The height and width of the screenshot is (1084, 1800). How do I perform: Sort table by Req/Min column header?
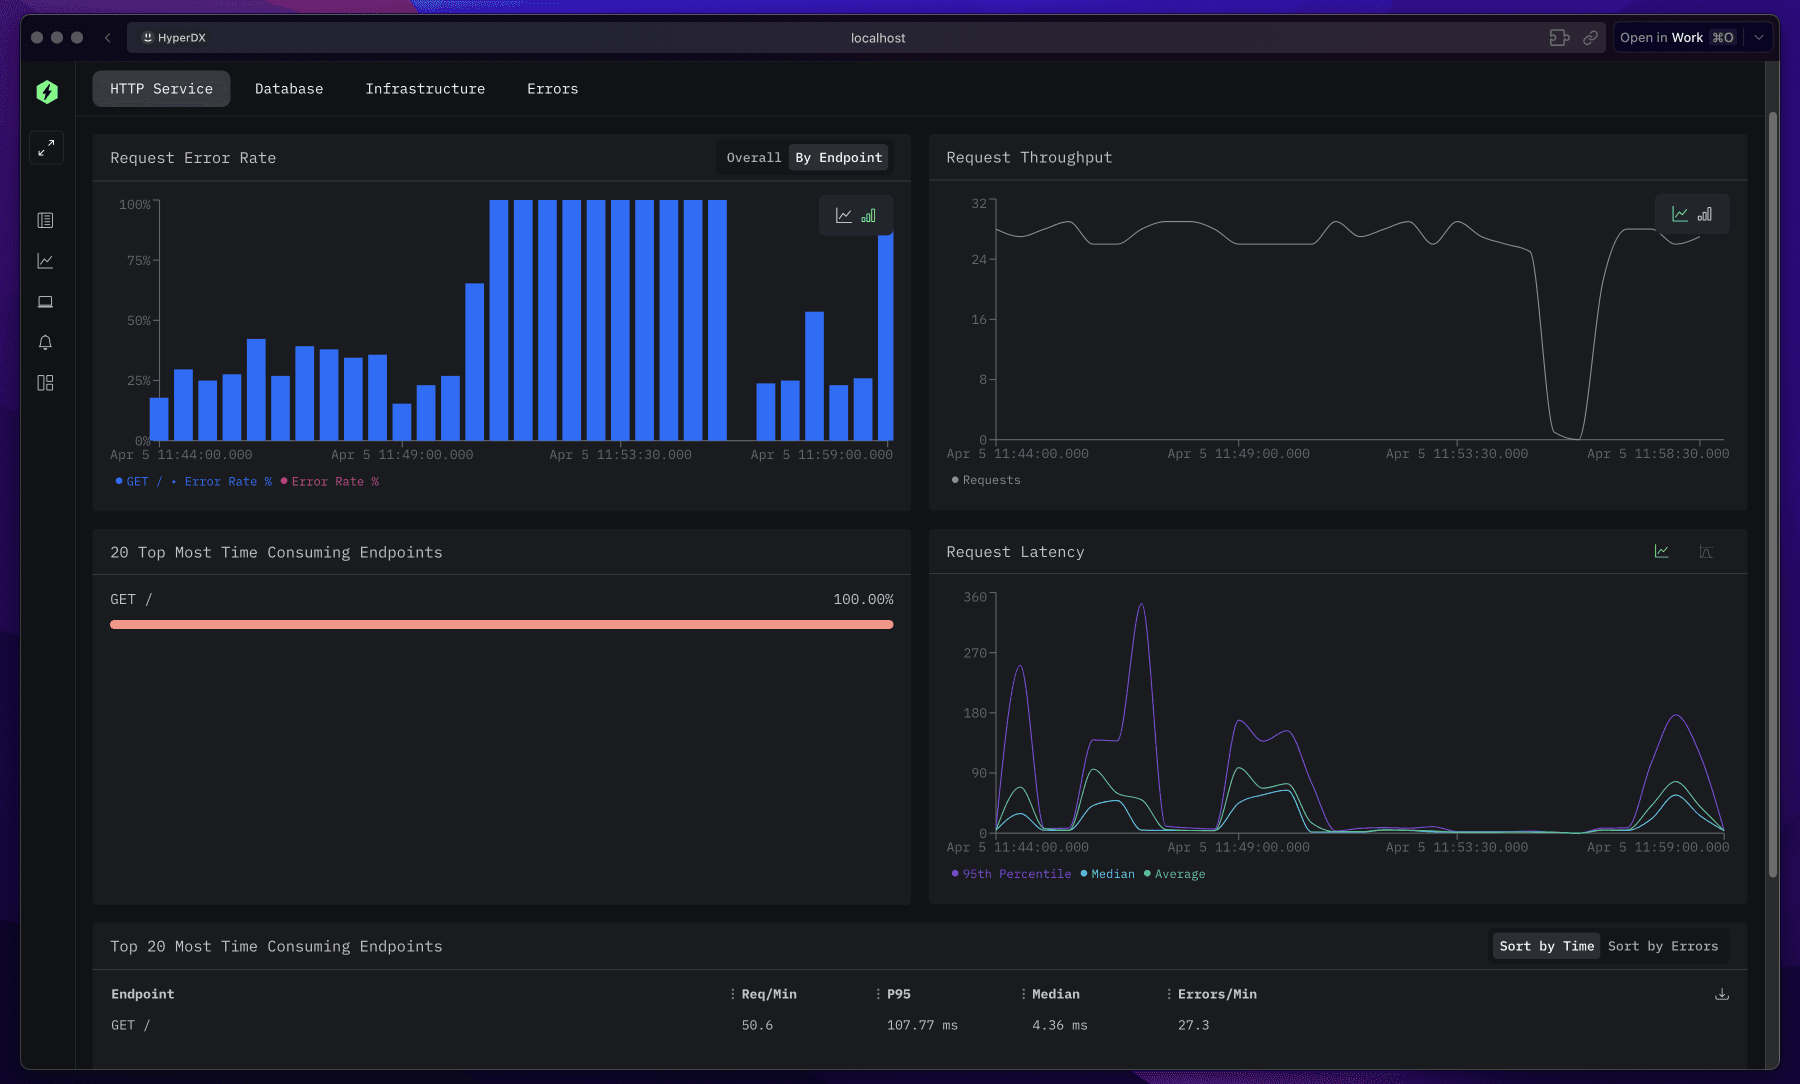(769, 994)
